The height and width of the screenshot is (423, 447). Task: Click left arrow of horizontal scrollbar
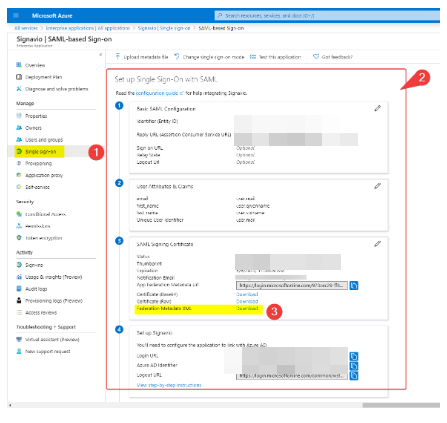(10, 405)
